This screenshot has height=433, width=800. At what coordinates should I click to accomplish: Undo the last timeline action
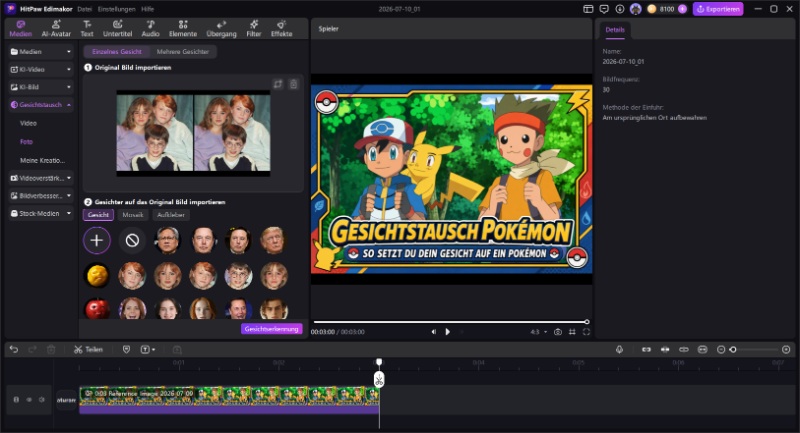14,349
